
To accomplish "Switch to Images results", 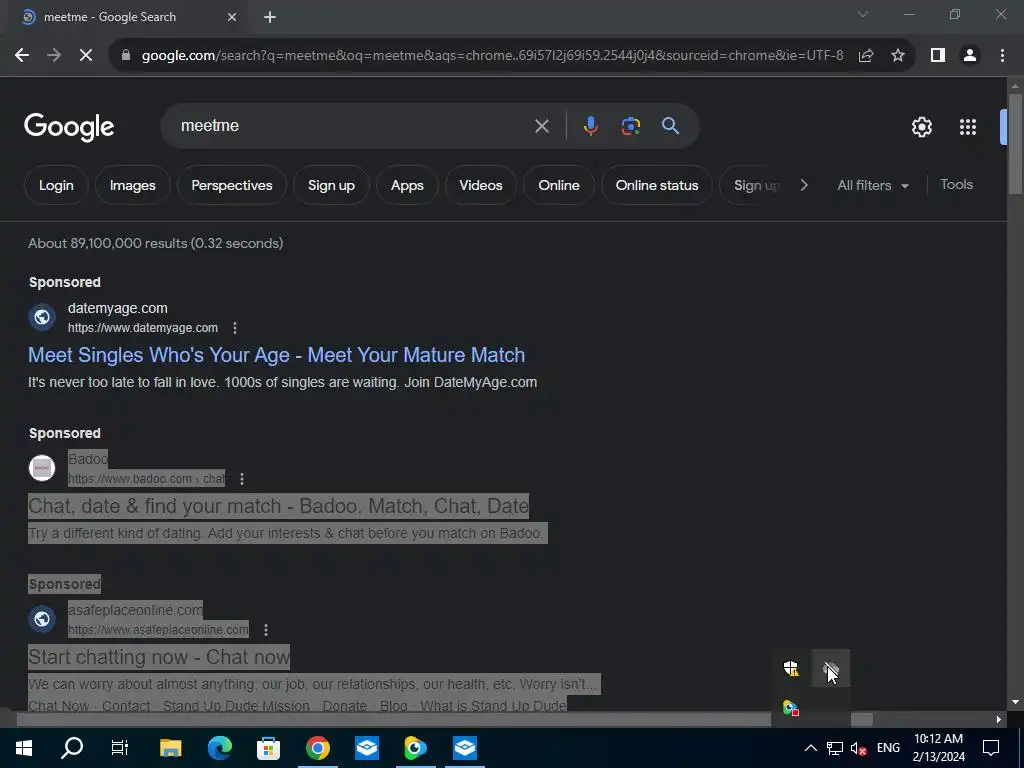I will [133, 185].
